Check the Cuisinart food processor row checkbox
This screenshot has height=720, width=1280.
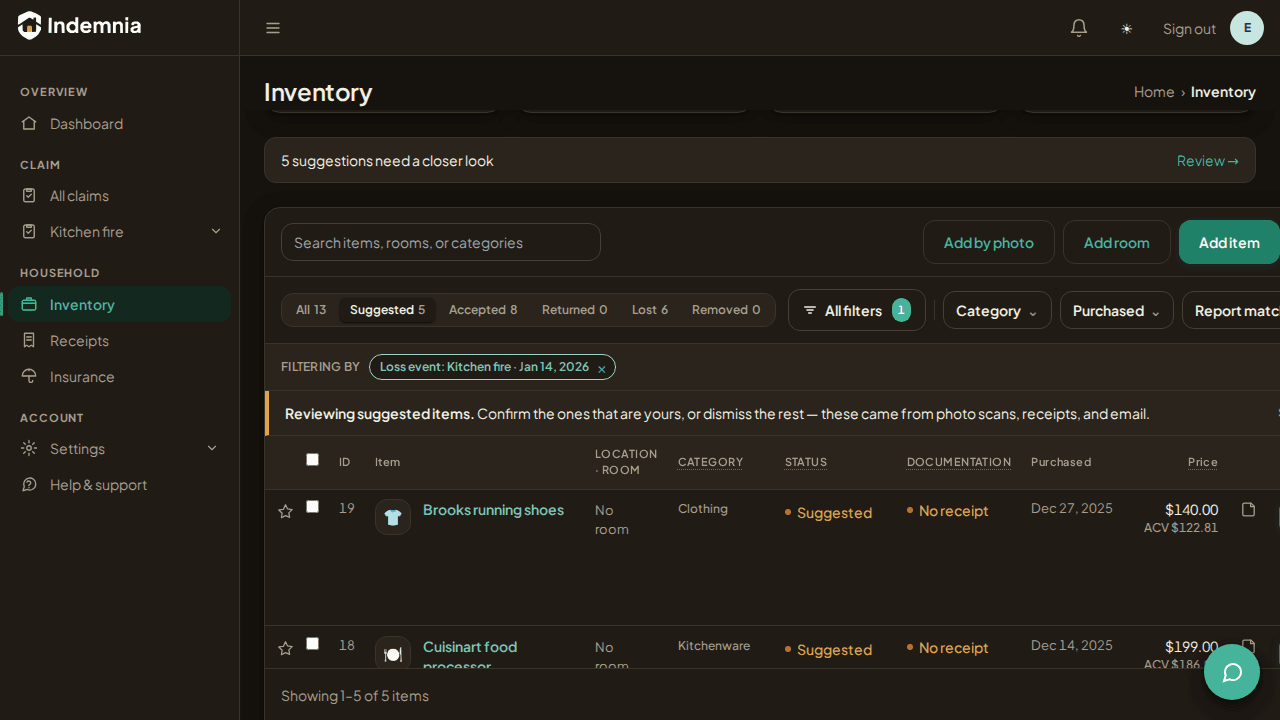click(312, 644)
